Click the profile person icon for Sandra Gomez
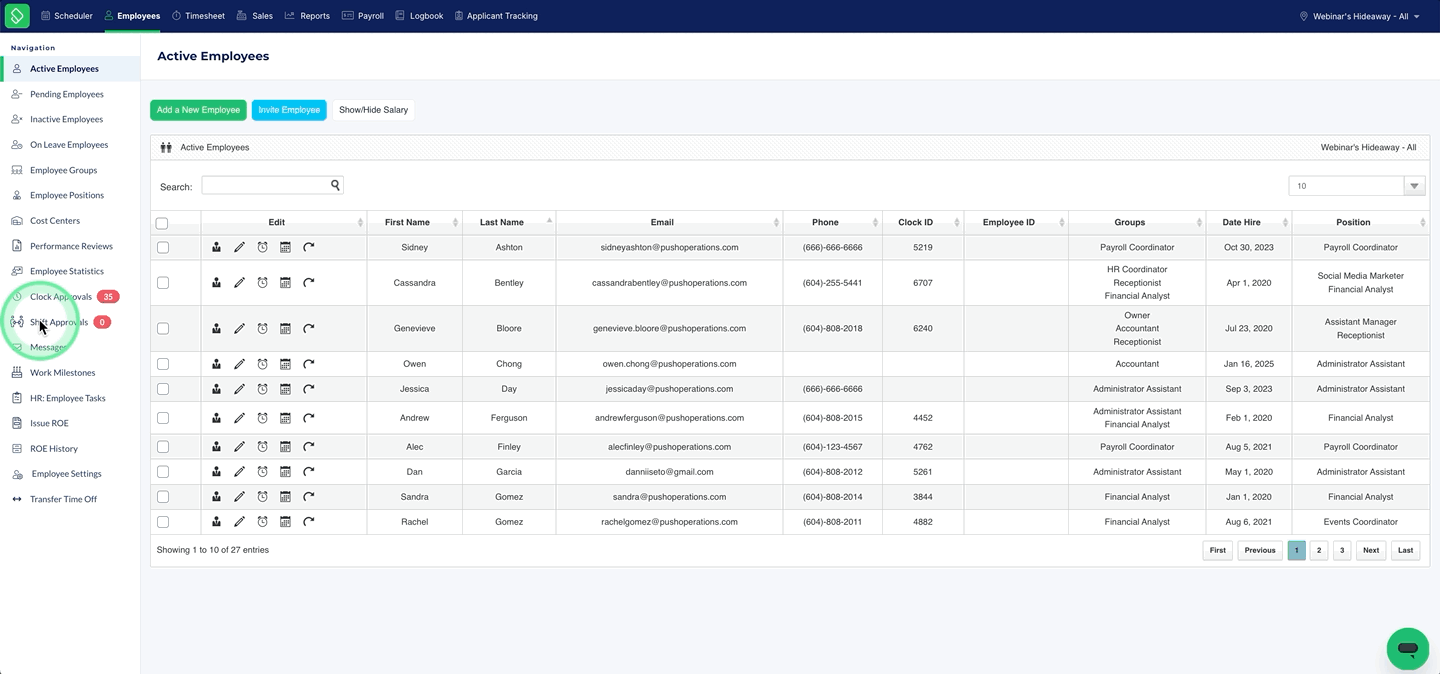This screenshot has width=1440, height=674. pyautogui.click(x=216, y=497)
